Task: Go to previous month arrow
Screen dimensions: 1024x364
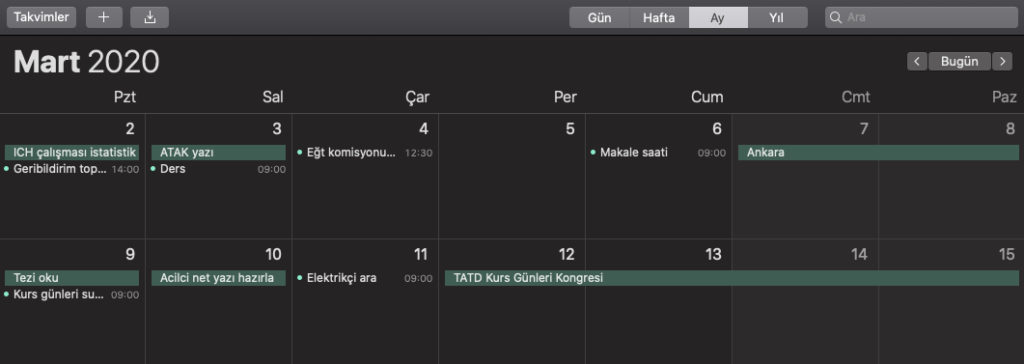Action: [x=917, y=61]
